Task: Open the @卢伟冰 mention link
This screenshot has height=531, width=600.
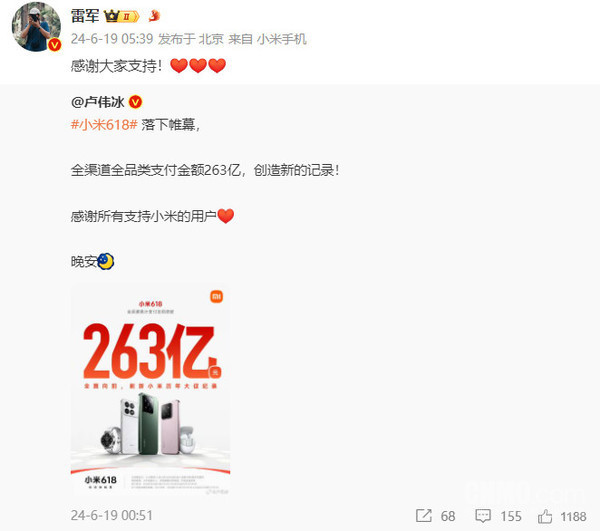Action: pos(98,102)
